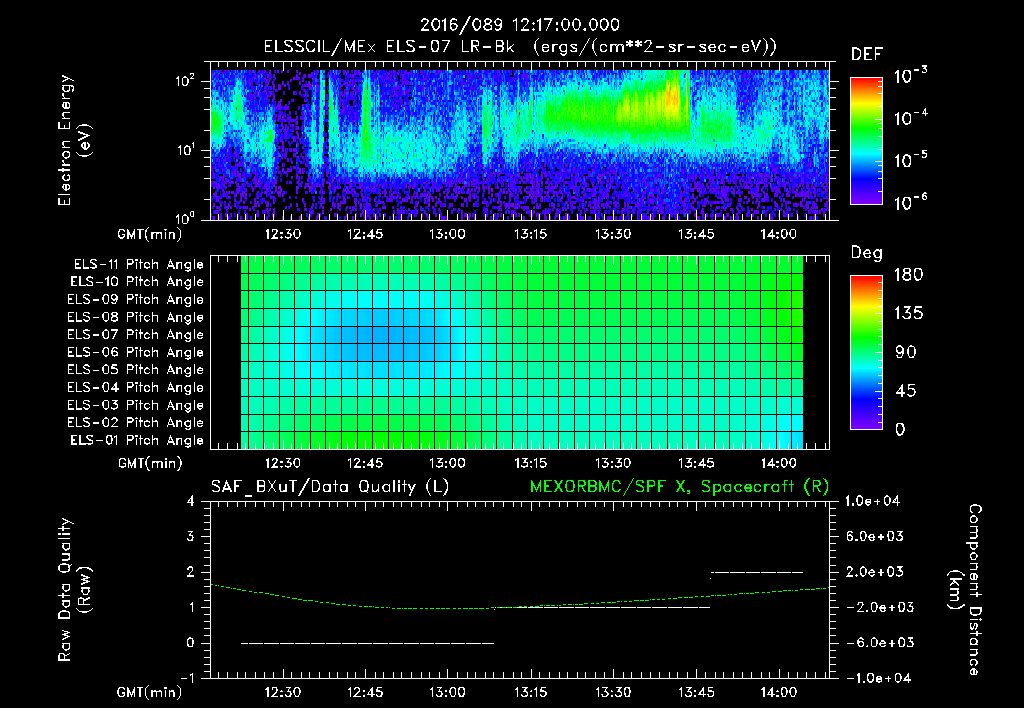Click the 13:00 tick on the pitch angle axis
Image resolution: width=1024 pixels, height=708 pixels.
point(447,463)
